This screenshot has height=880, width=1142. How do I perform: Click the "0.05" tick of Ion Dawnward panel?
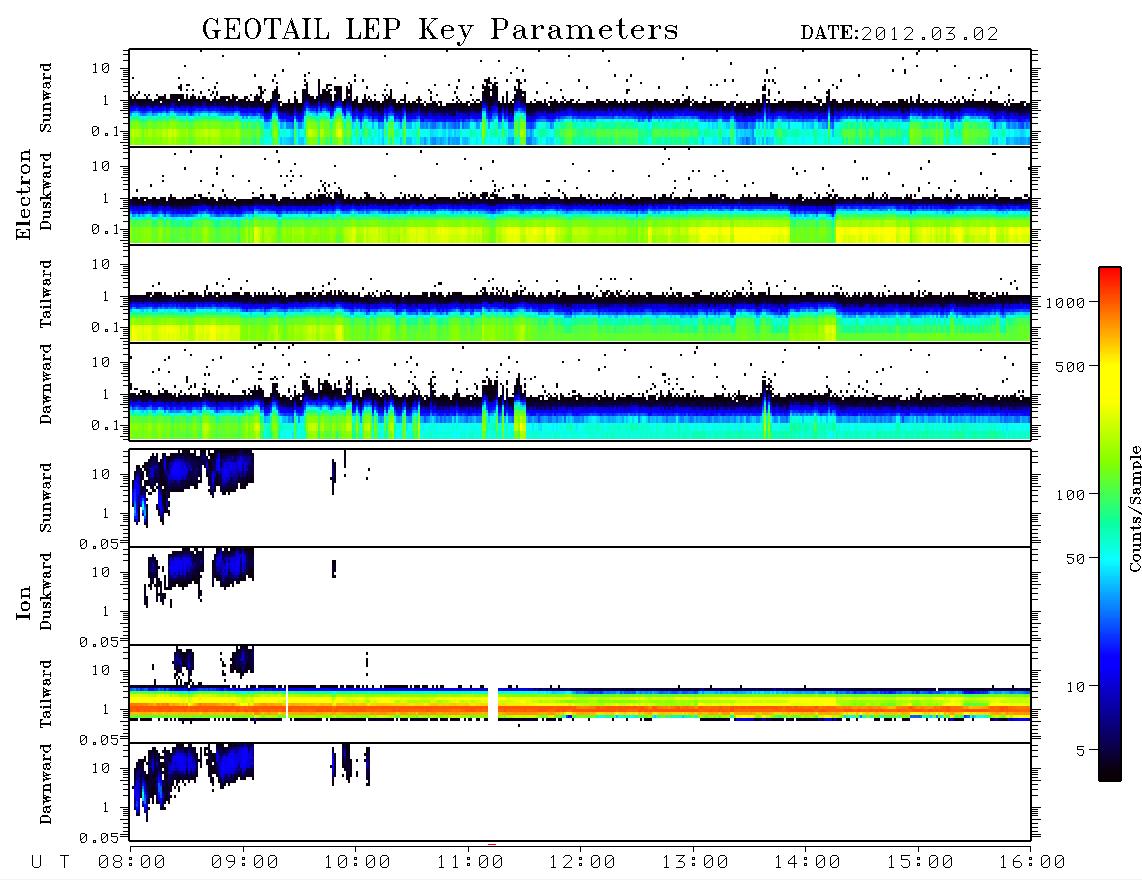[99, 838]
